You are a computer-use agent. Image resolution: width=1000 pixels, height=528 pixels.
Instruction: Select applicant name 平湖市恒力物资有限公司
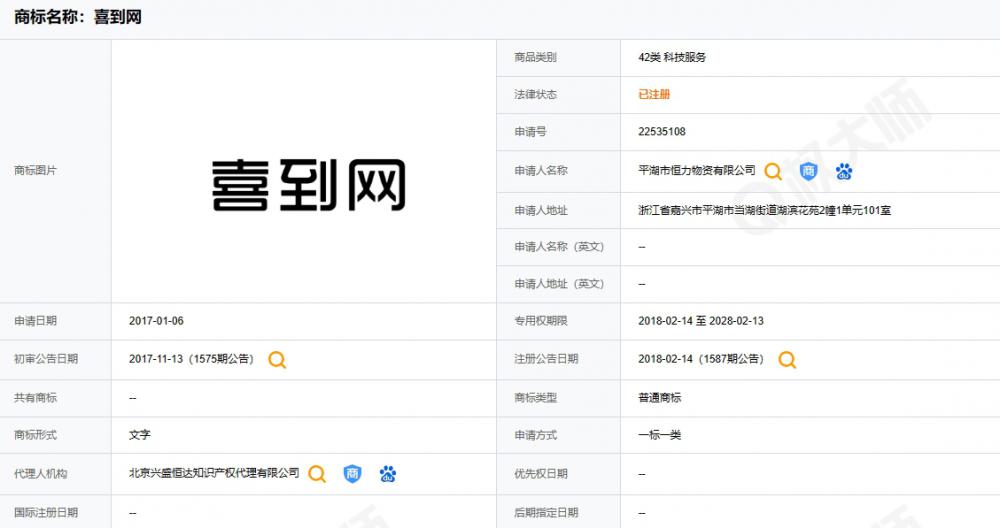click(696, 170)
